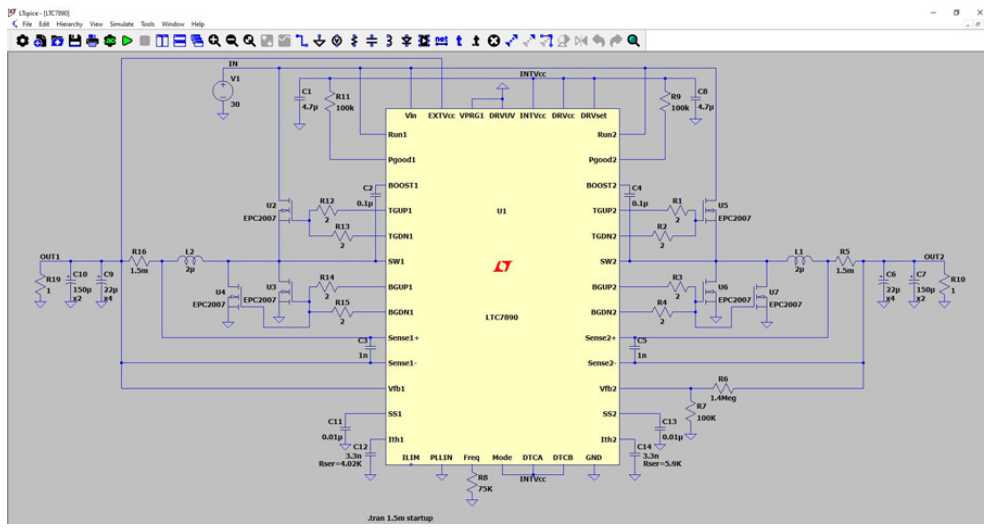This screenshot has width=994, height=531.
Task: Place an Inductor component
Action: (389, 41)
